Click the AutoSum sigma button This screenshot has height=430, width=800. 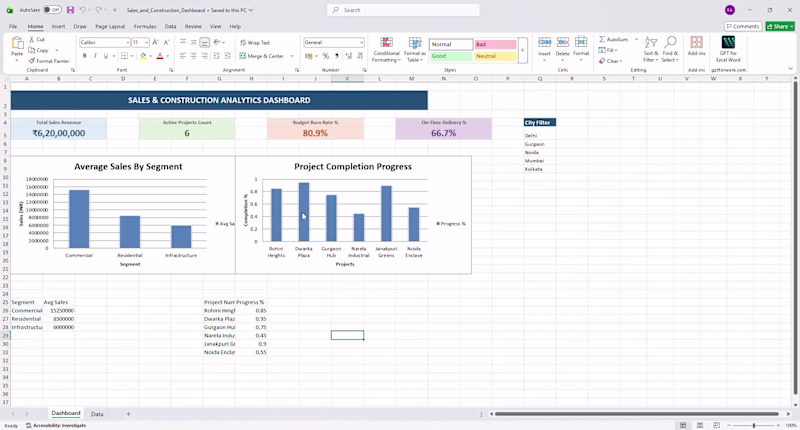click(x=613, y=39)
